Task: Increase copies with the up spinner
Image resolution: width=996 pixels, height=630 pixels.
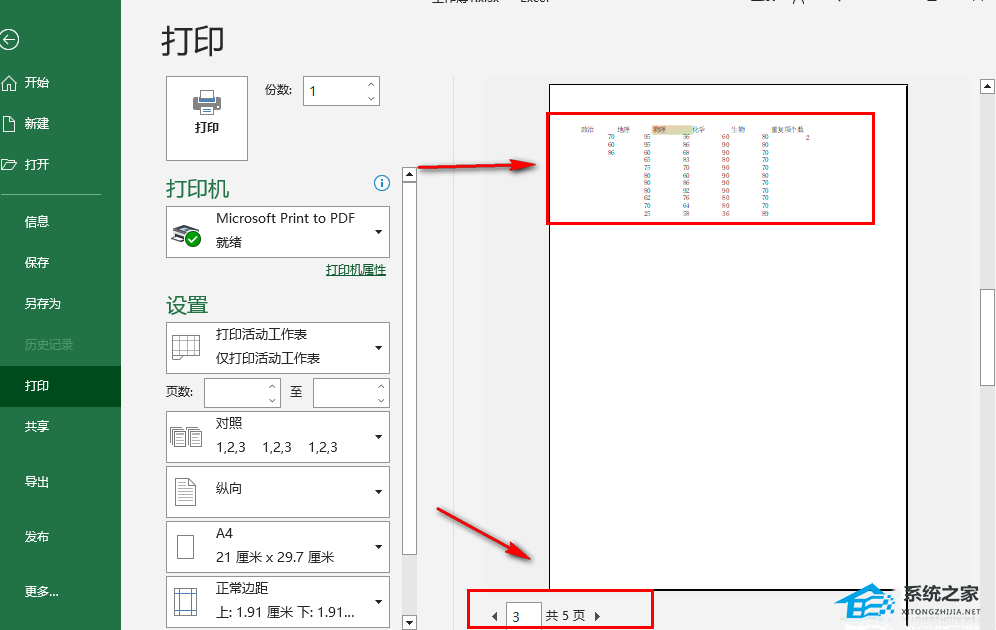Action: 372,84
